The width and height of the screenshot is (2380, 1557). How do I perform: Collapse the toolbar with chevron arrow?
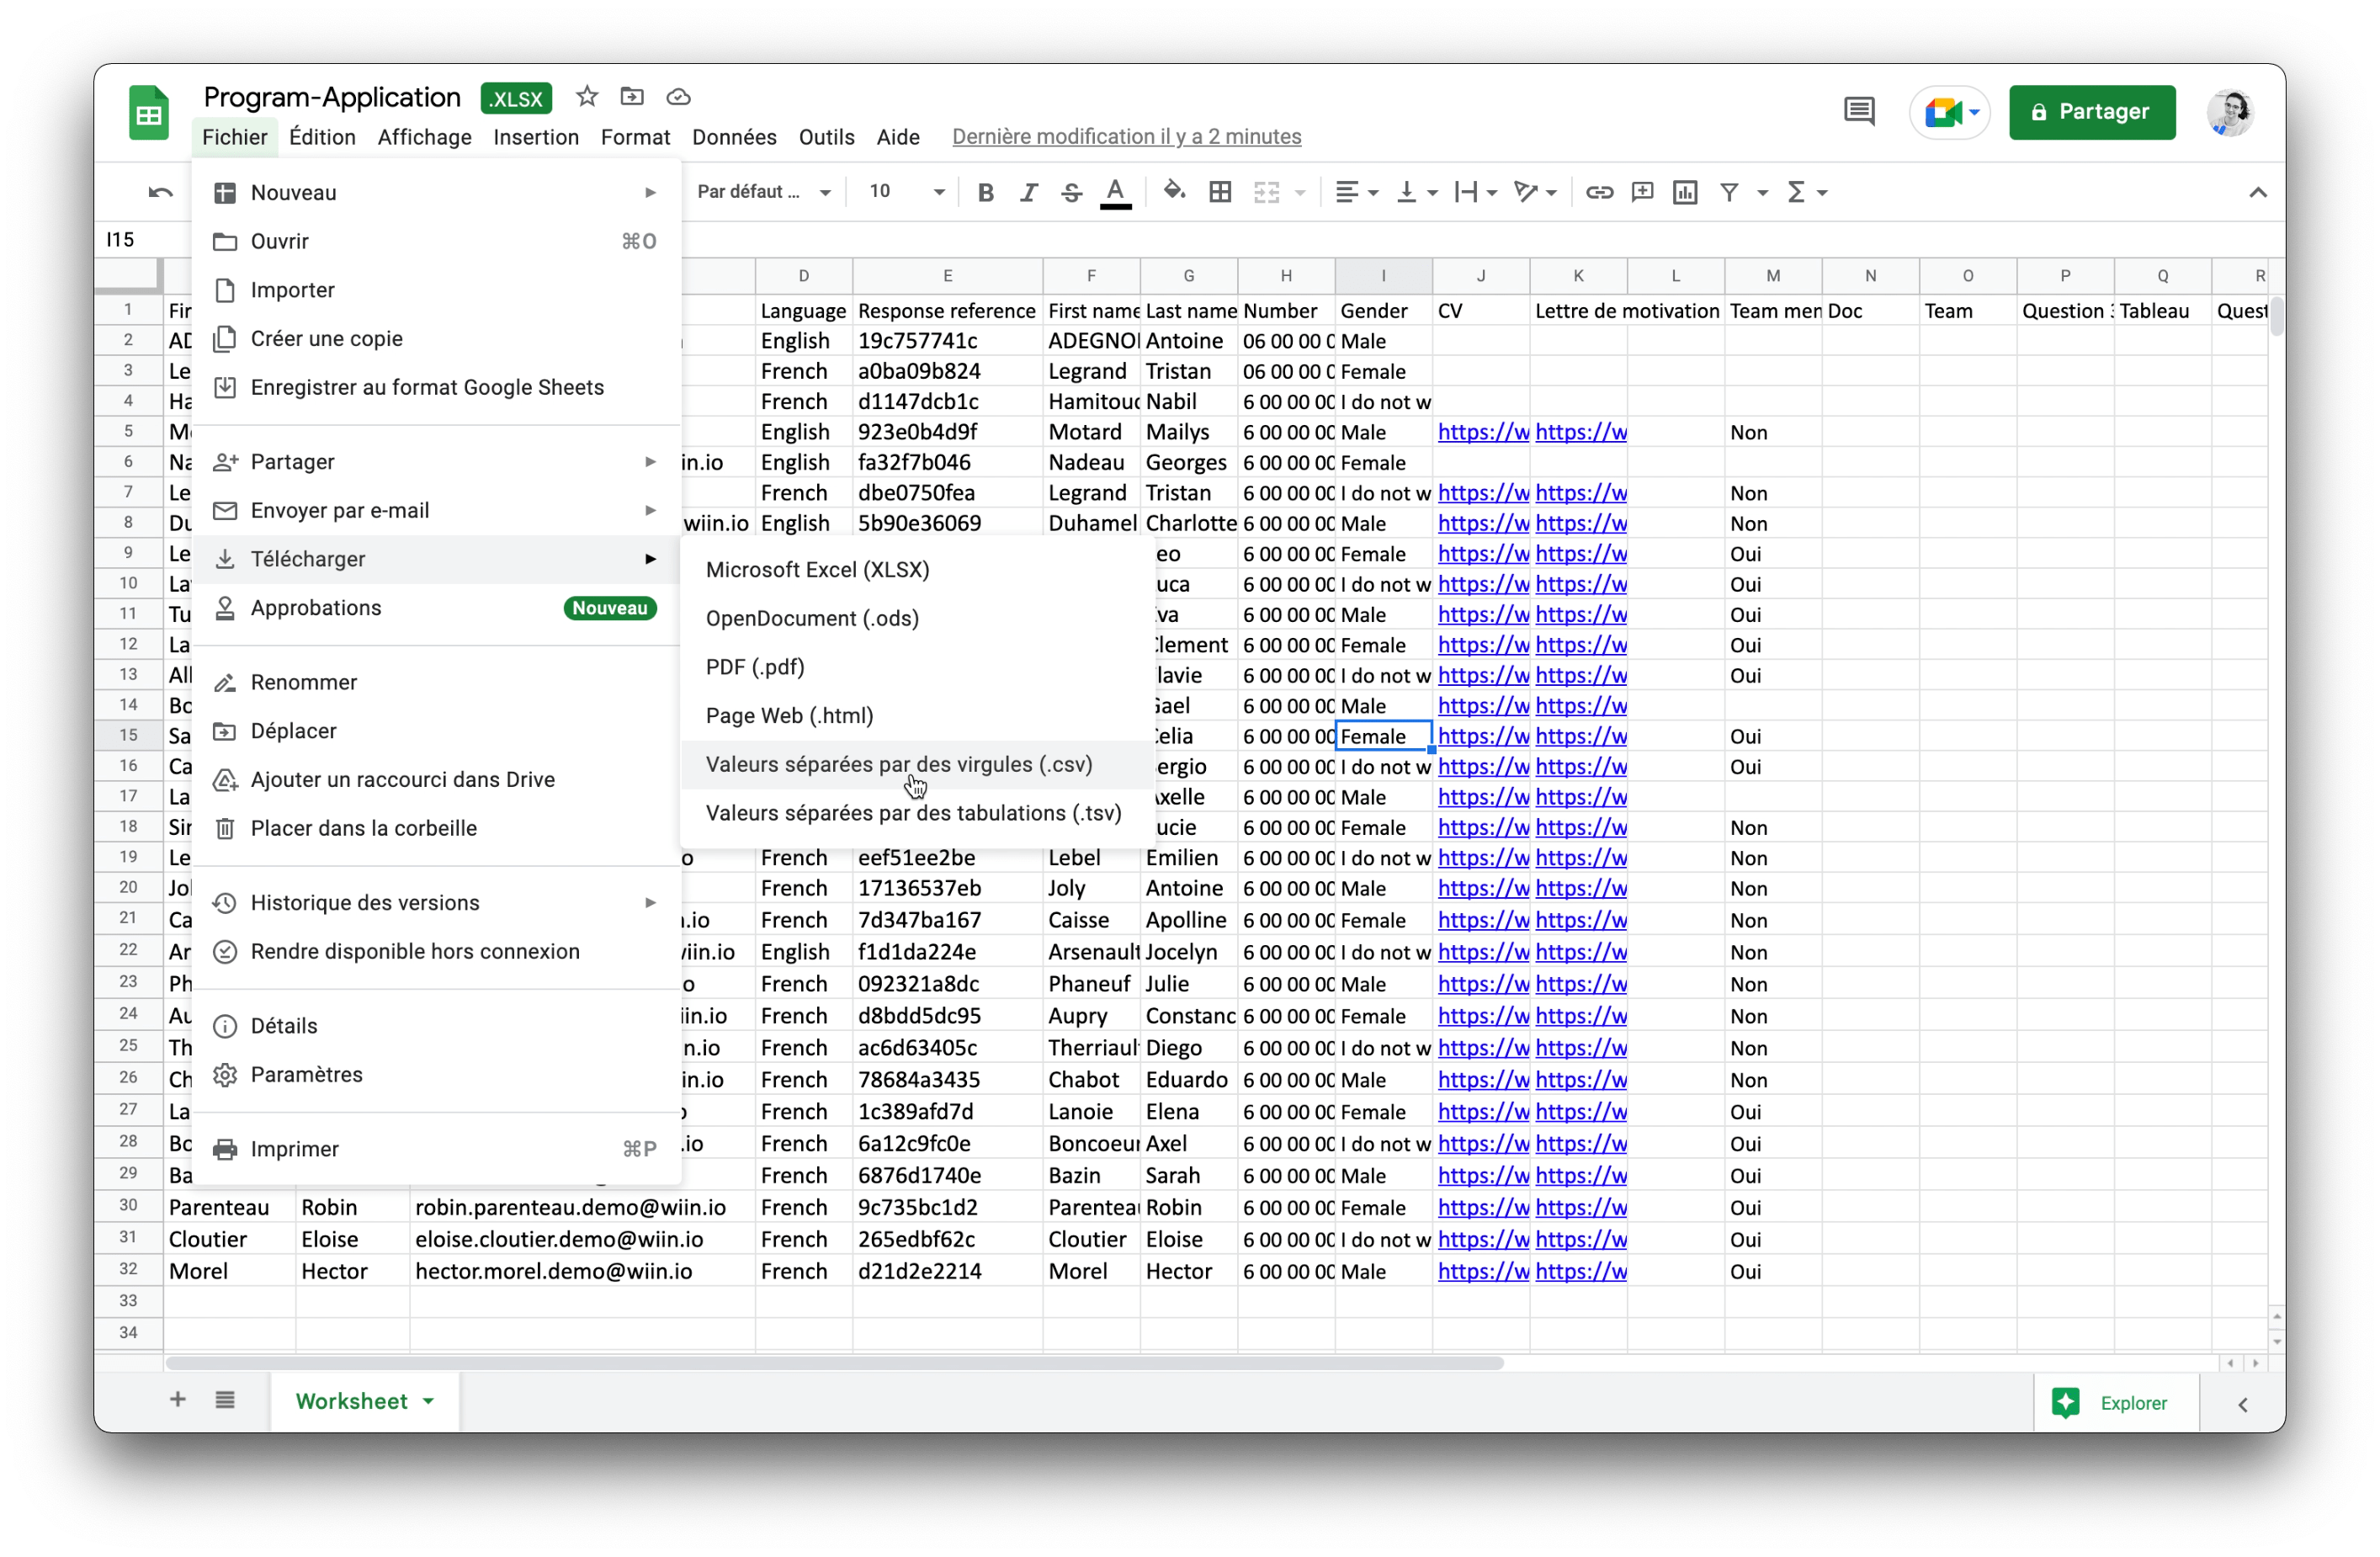[x=2258, y=192]
